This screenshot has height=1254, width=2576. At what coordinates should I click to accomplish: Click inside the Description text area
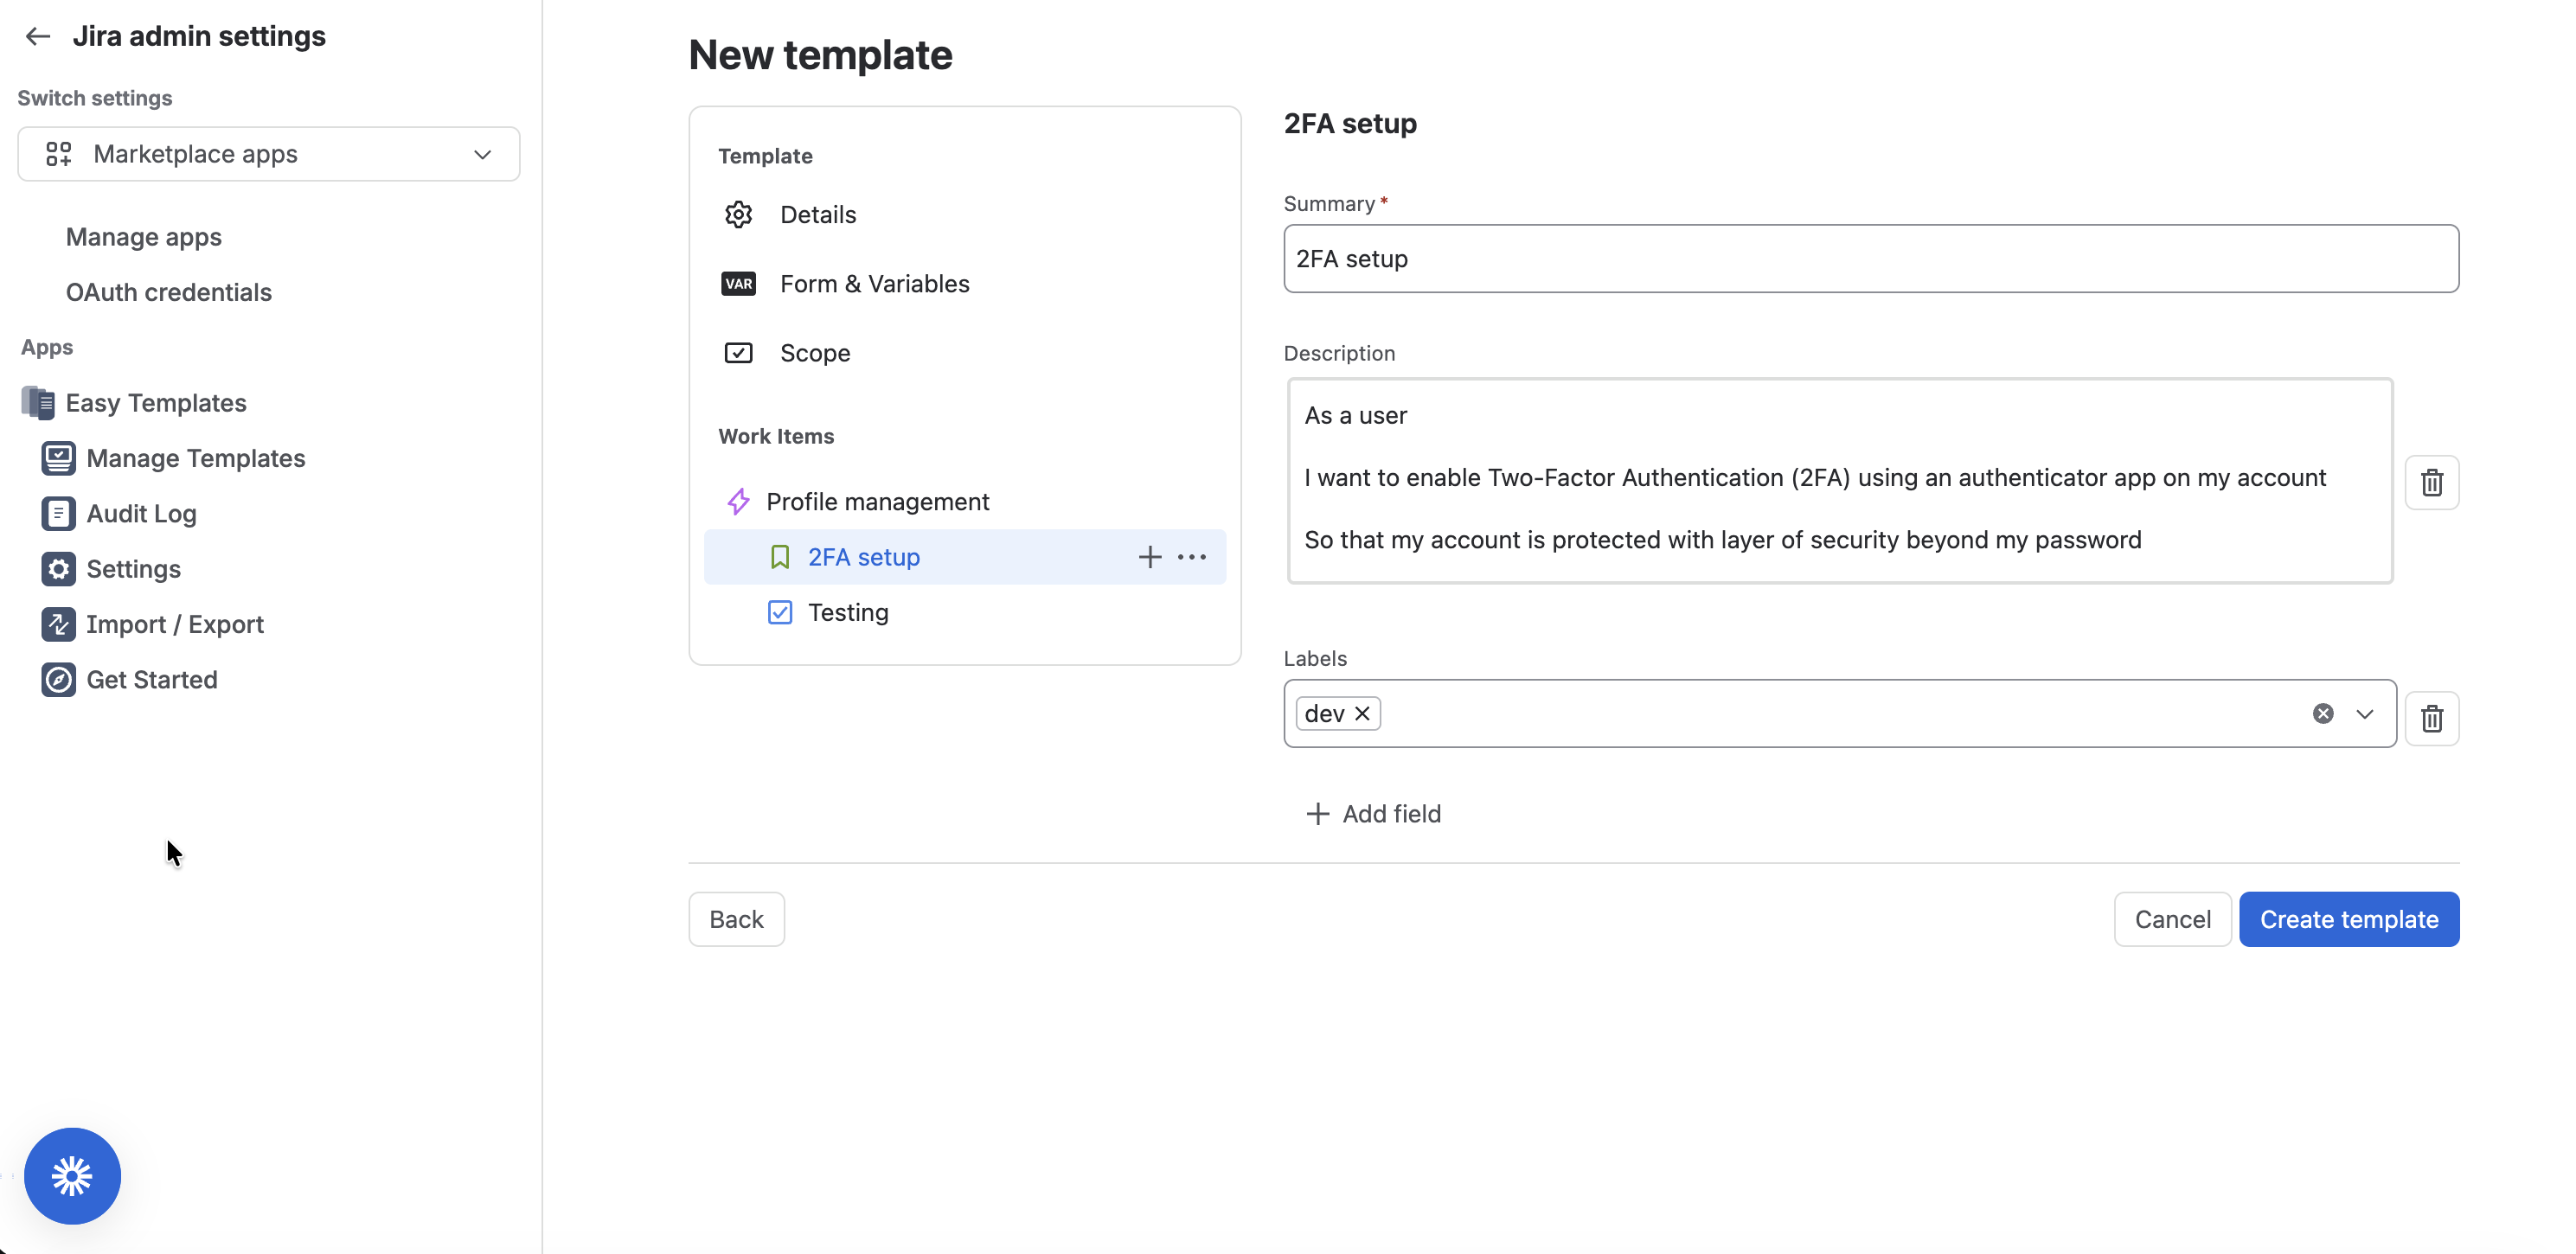coord(1839,481)
